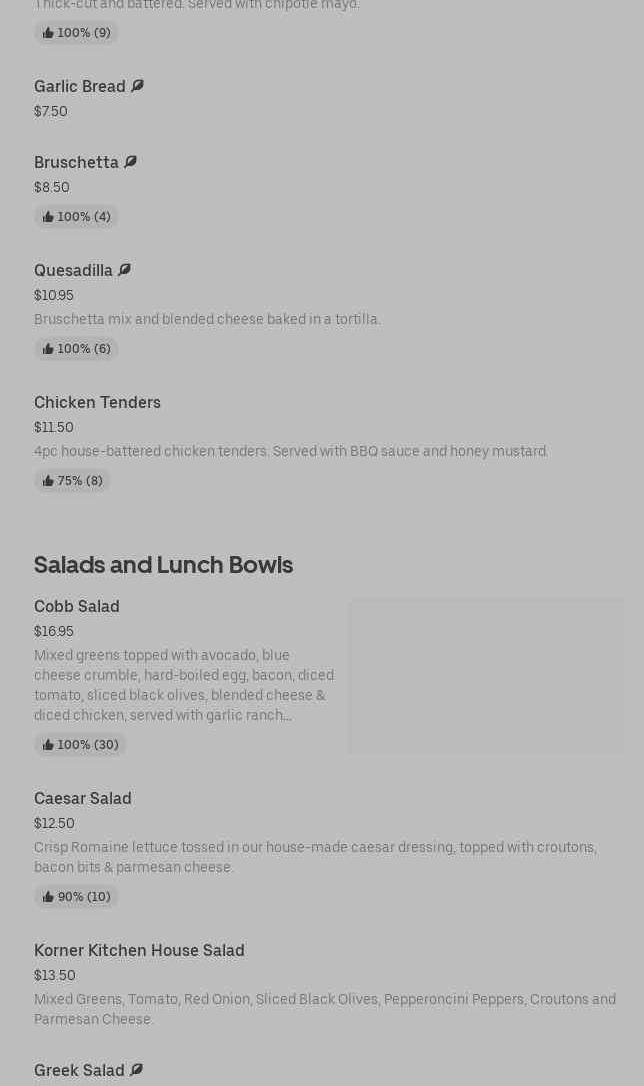644x1086 pixels.
Task: Click the 100% (9) rating badge
Action: pyautogui.click(x=76, y=33)
